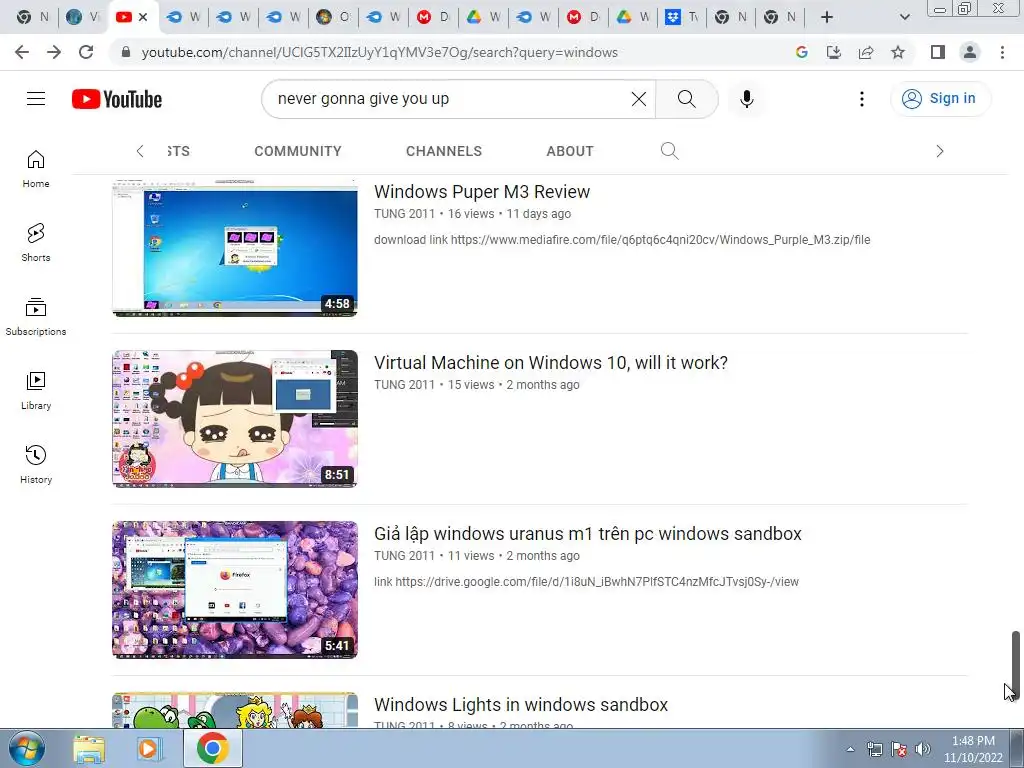This screenshot has width=1024, height=768.
Task: Click the Chrome taskbar button
Action: click(212, 749)
